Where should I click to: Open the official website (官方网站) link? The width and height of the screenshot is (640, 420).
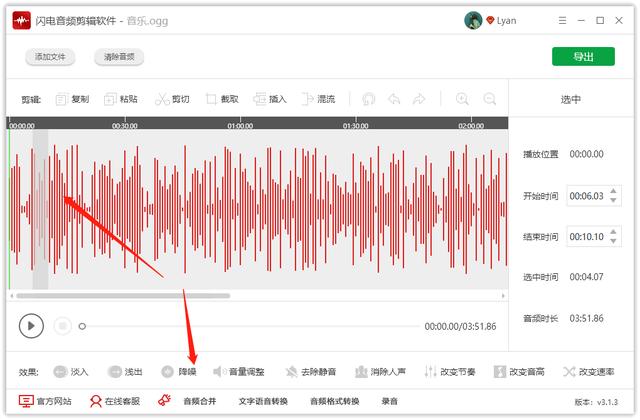pyautogui.click(x=45, y=401)
